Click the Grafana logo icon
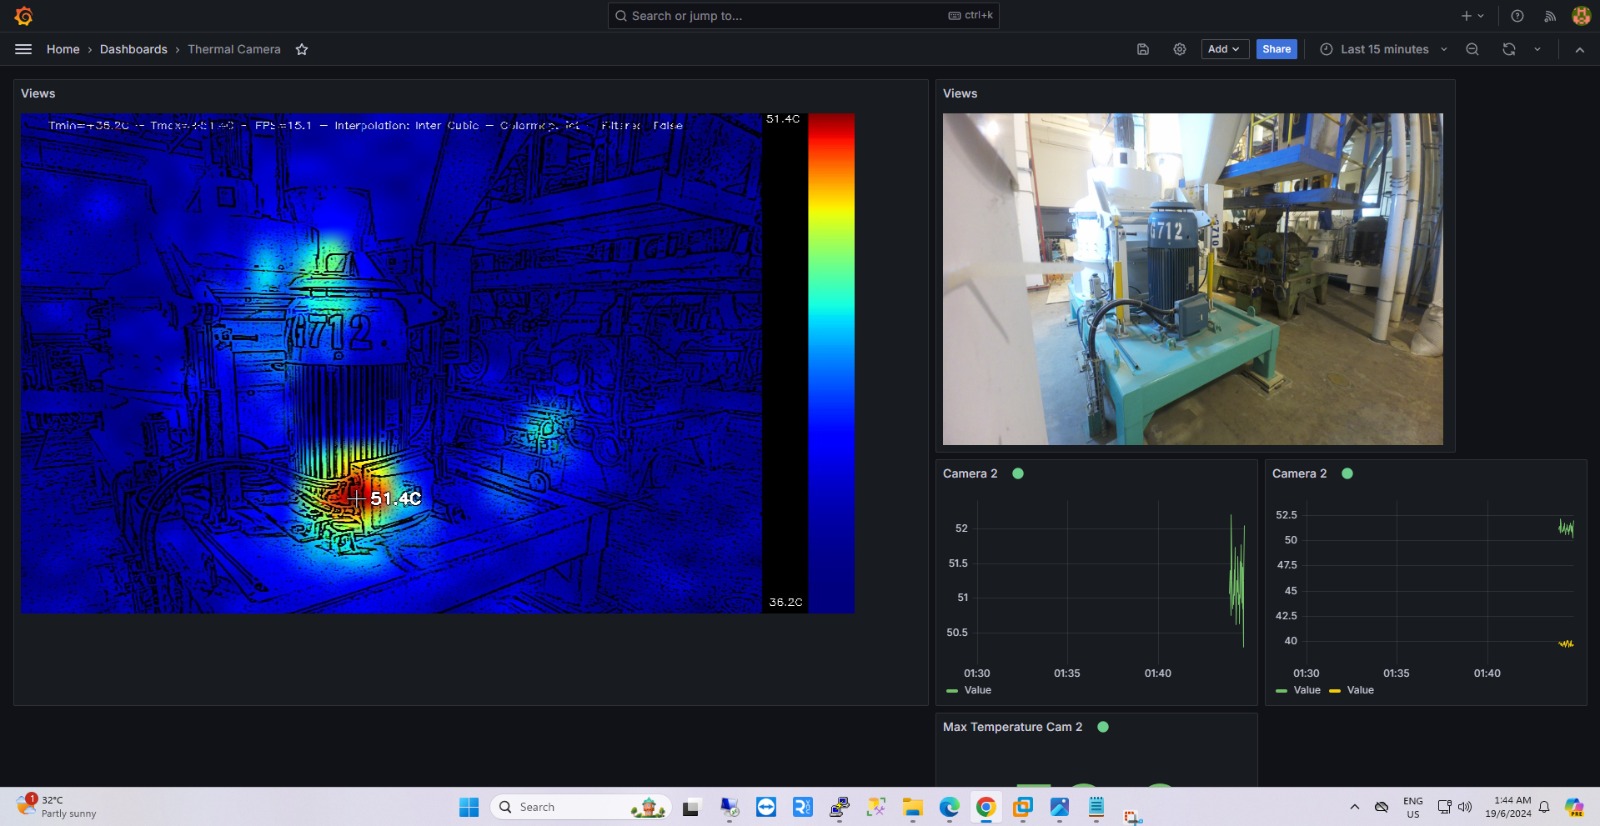 (24, 16)
